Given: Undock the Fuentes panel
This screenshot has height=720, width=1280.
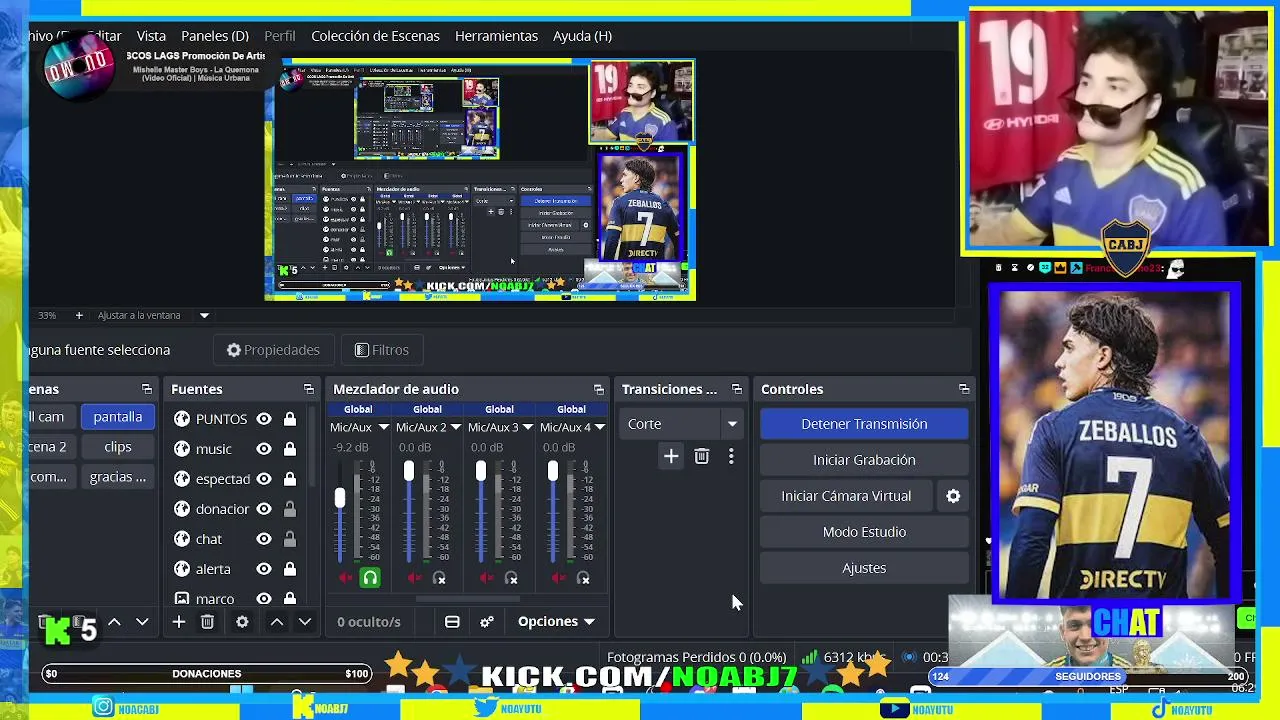Looking at the screenshot, I should (x=309, y=389).
